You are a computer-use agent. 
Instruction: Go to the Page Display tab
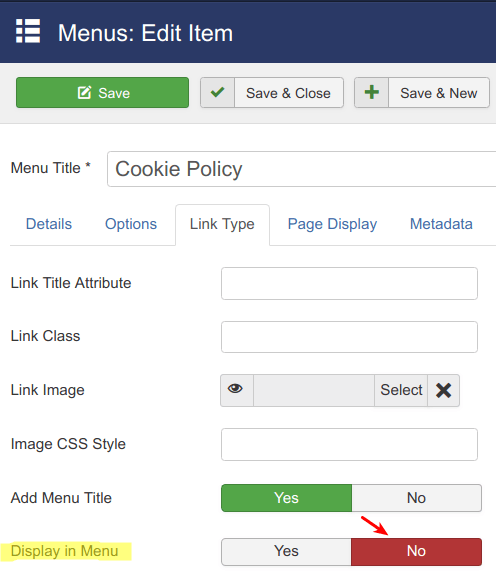tap(332, 224)
